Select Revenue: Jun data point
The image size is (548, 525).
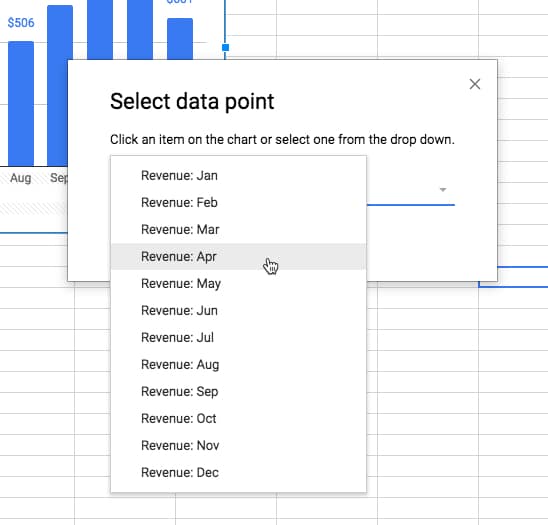coord(238,310)
